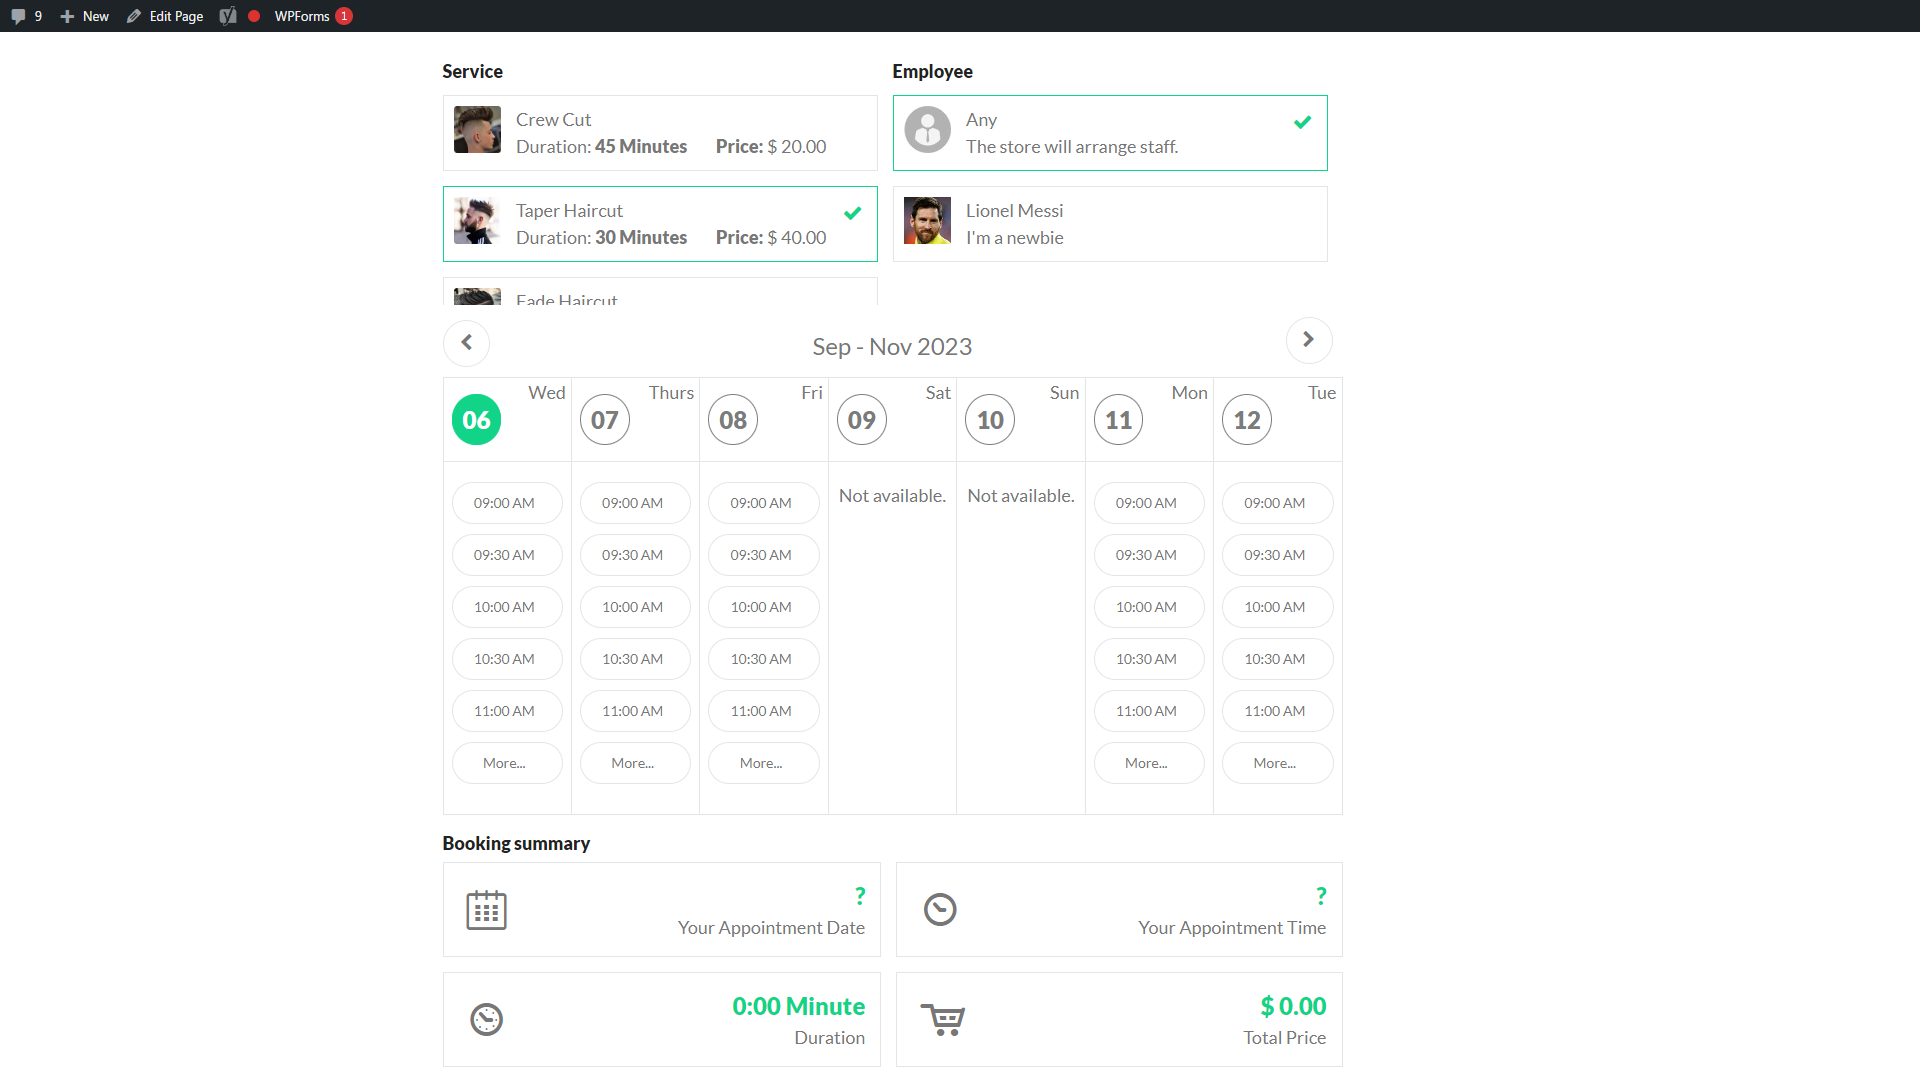
Task: Choose Lionel Messi as the employee
Action: [x=1110, y=224]
